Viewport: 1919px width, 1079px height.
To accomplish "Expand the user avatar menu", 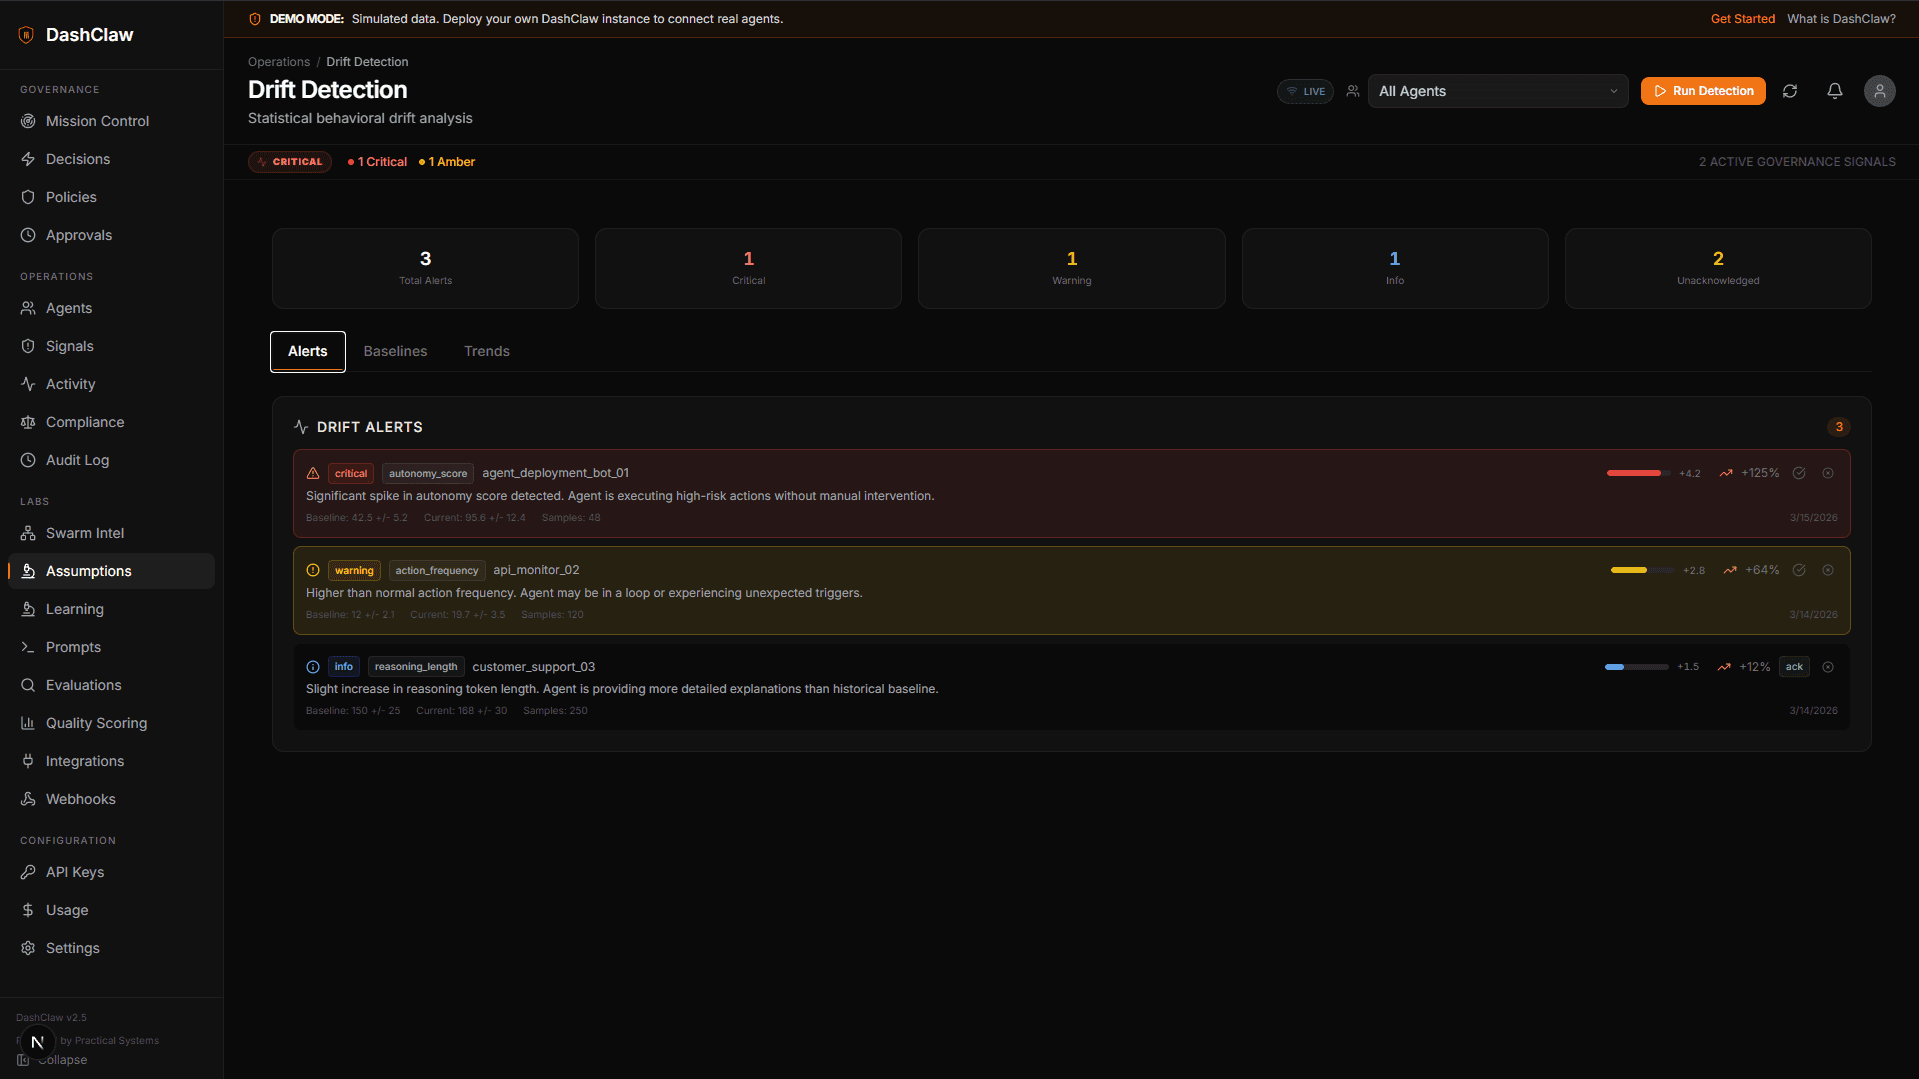I will click(1878, 91).
